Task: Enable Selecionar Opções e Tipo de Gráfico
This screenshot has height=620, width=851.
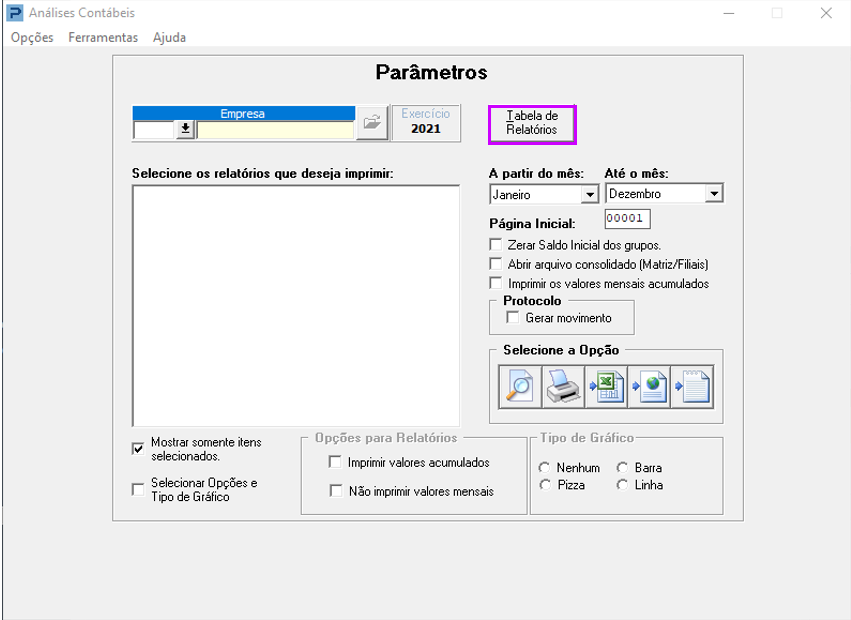Action: (x=138, y=489)
